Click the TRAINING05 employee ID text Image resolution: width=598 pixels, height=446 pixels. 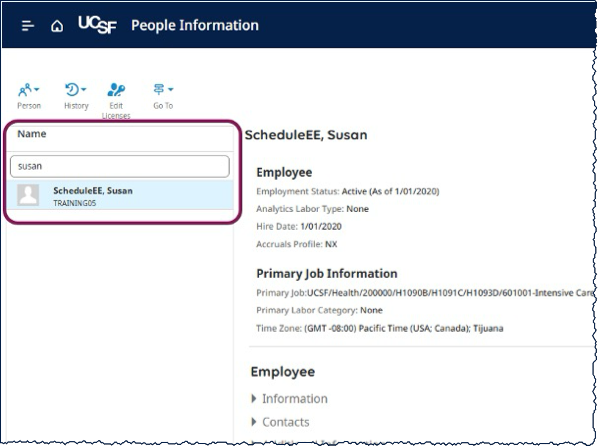pos(75,203)
